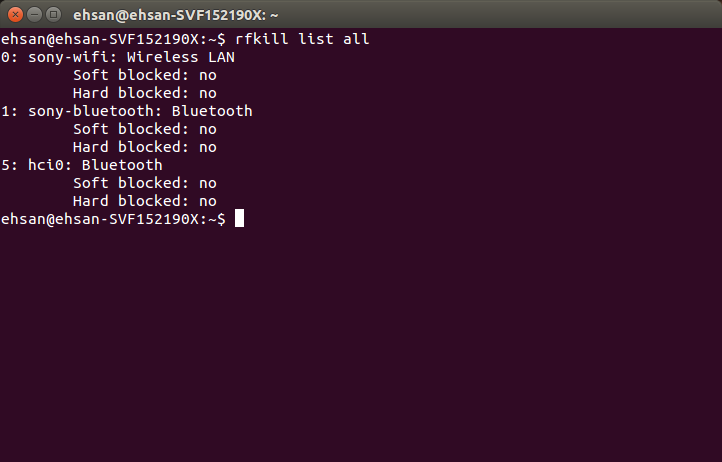Screen dimensions: 722x462
Task: Click the title bar text ehsan@ehsan-SVF152190X
Action: coord(176,15)
